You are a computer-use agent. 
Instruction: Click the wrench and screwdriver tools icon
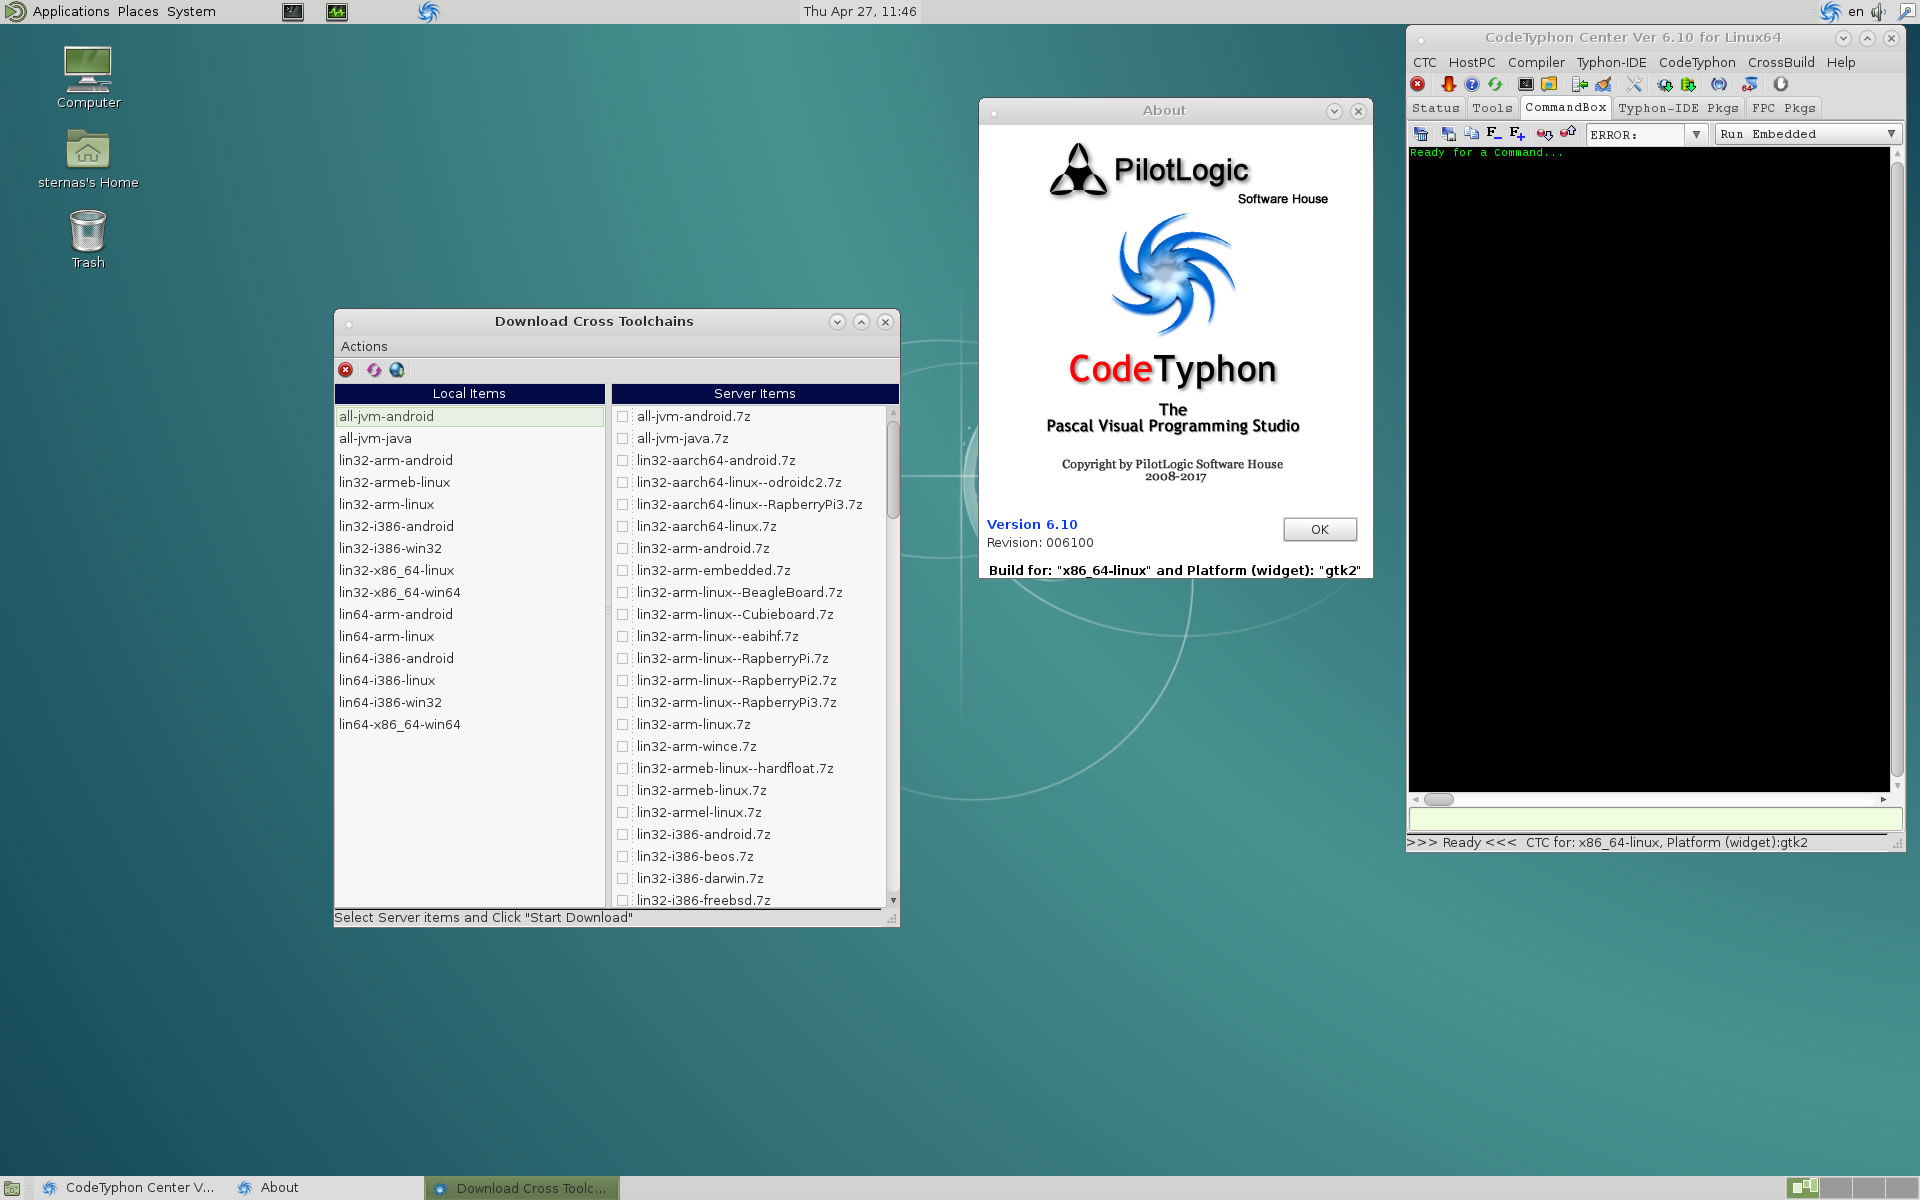[1634, 85]
